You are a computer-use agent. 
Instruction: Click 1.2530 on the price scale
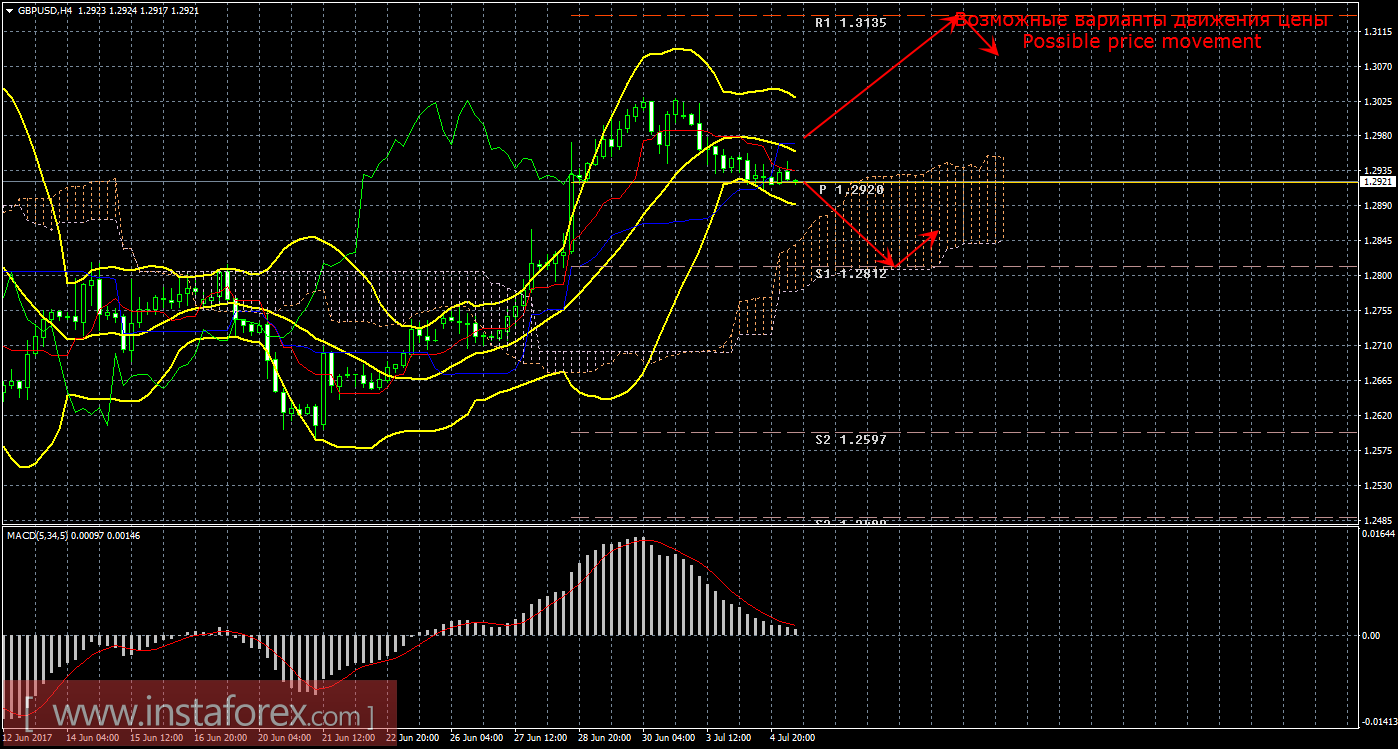(1378, 486)
